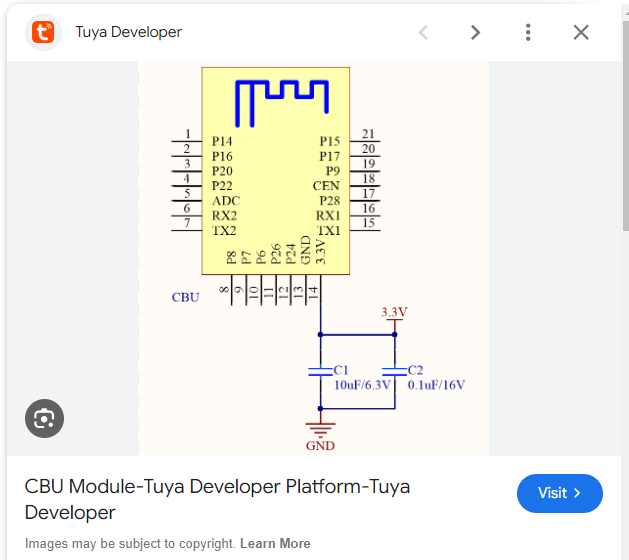Click the 0.1uF/16V capacitor label

pyautogui.click(x=436, y=385)
